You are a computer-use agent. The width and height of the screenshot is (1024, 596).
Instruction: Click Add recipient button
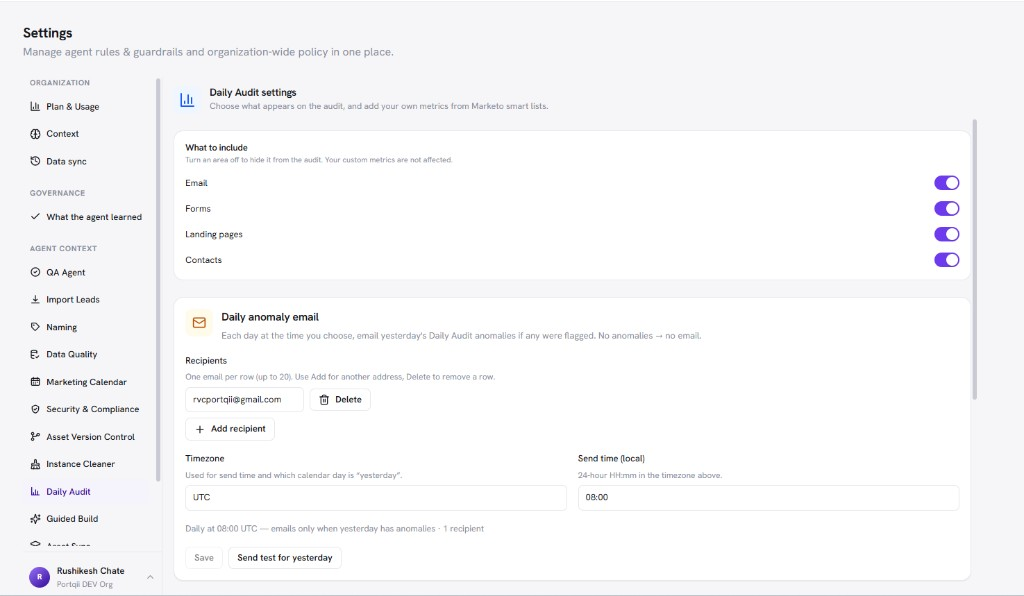(230, 429)
